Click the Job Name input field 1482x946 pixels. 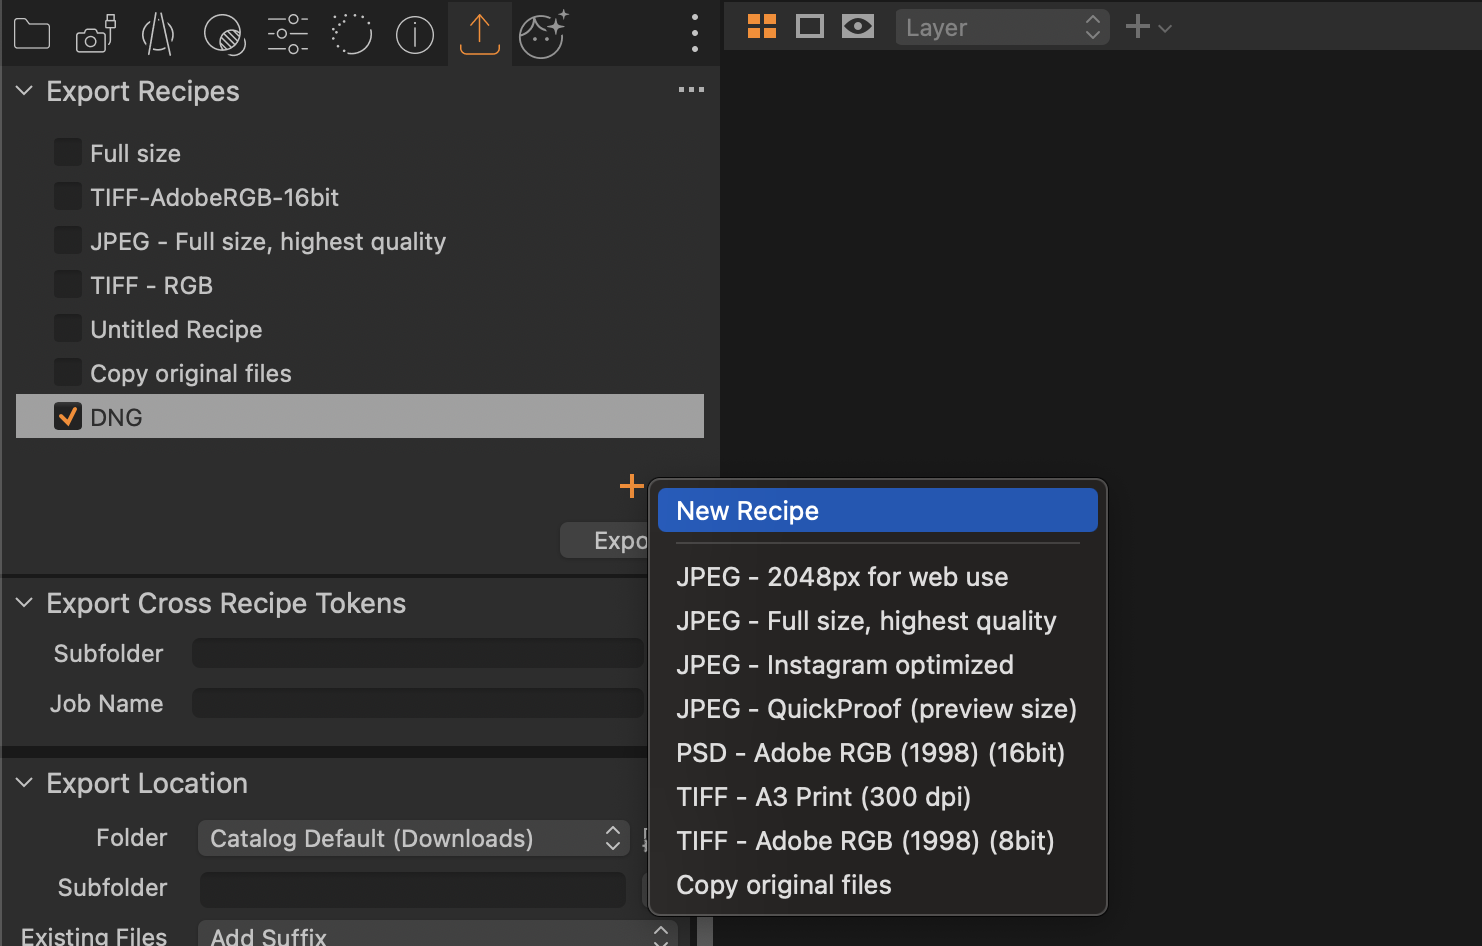point(417,704)
